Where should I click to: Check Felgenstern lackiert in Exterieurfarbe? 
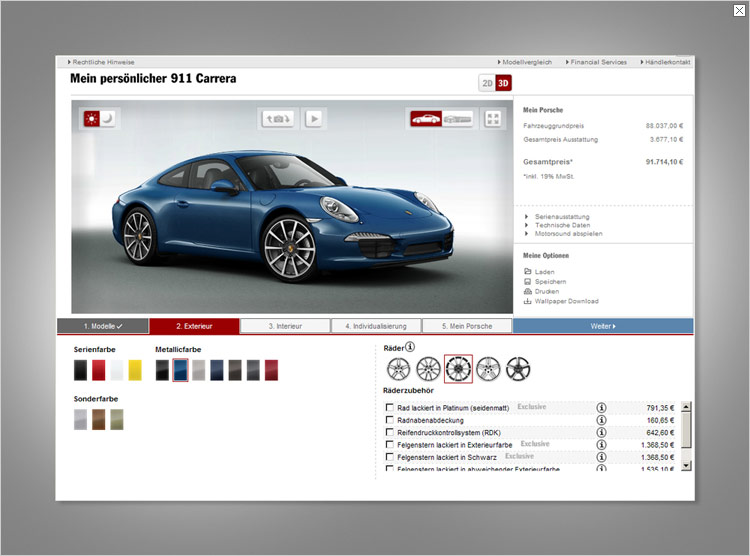click(x=390, y=445)
